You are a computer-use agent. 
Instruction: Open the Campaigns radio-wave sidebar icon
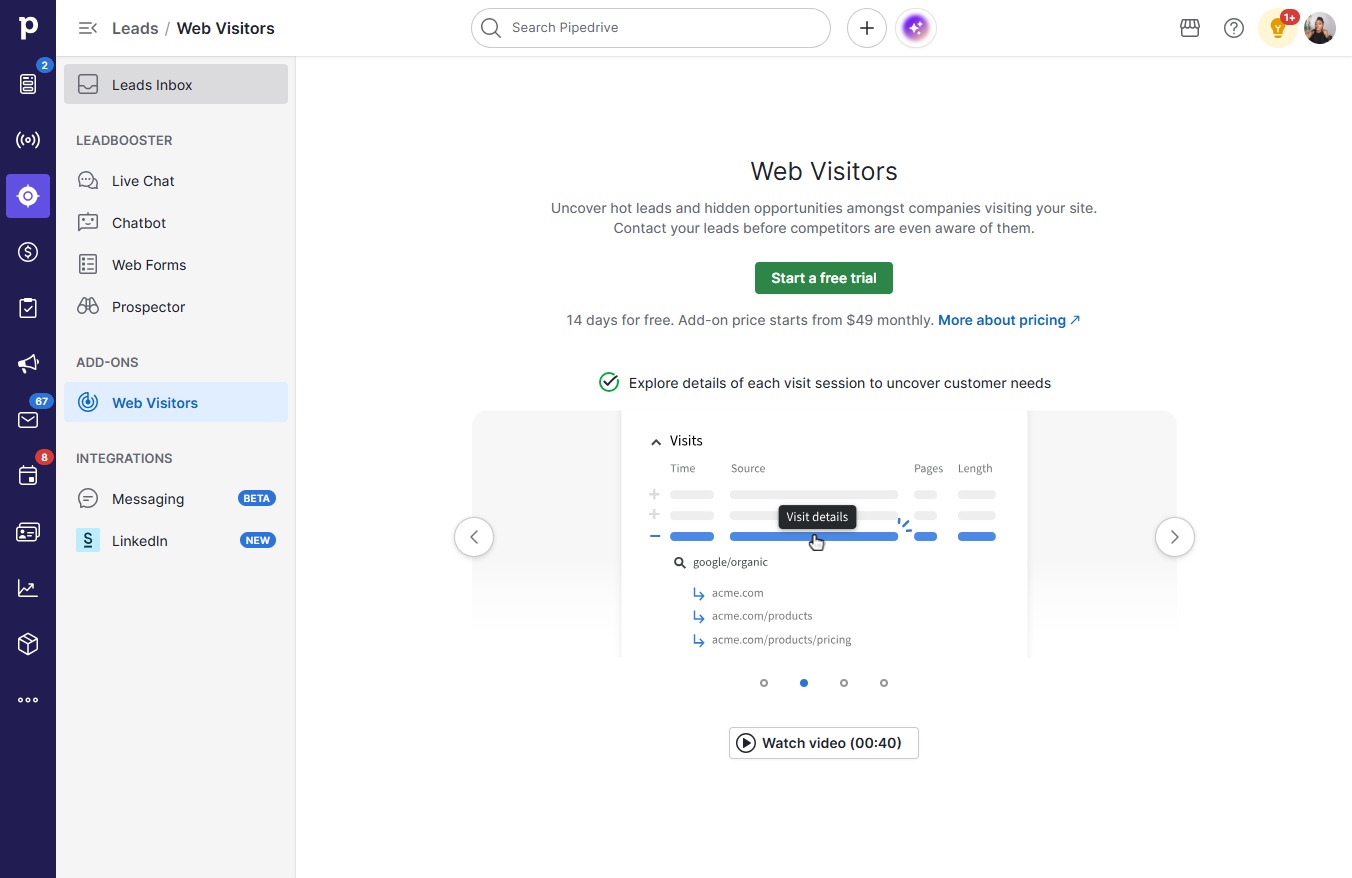tap(28, 140)
